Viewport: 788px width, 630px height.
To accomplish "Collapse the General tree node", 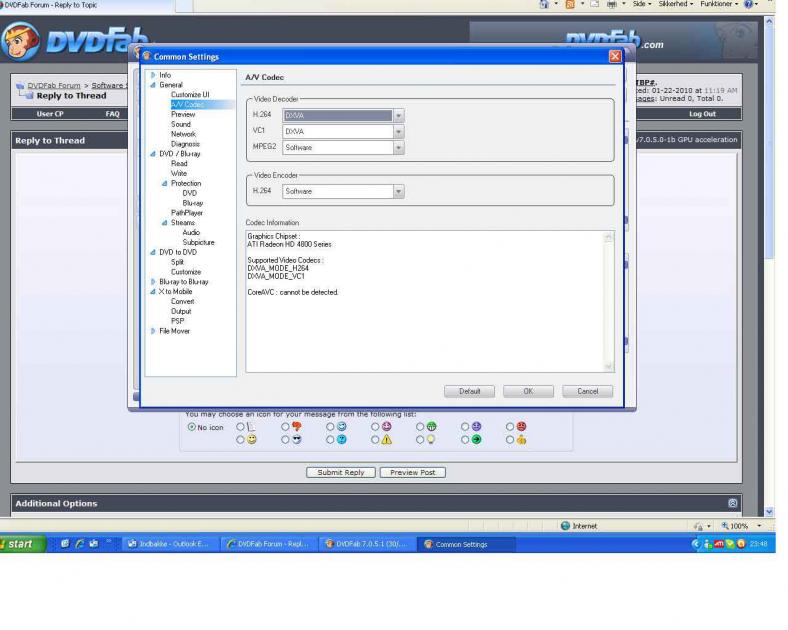I will (x=153, y=85).
